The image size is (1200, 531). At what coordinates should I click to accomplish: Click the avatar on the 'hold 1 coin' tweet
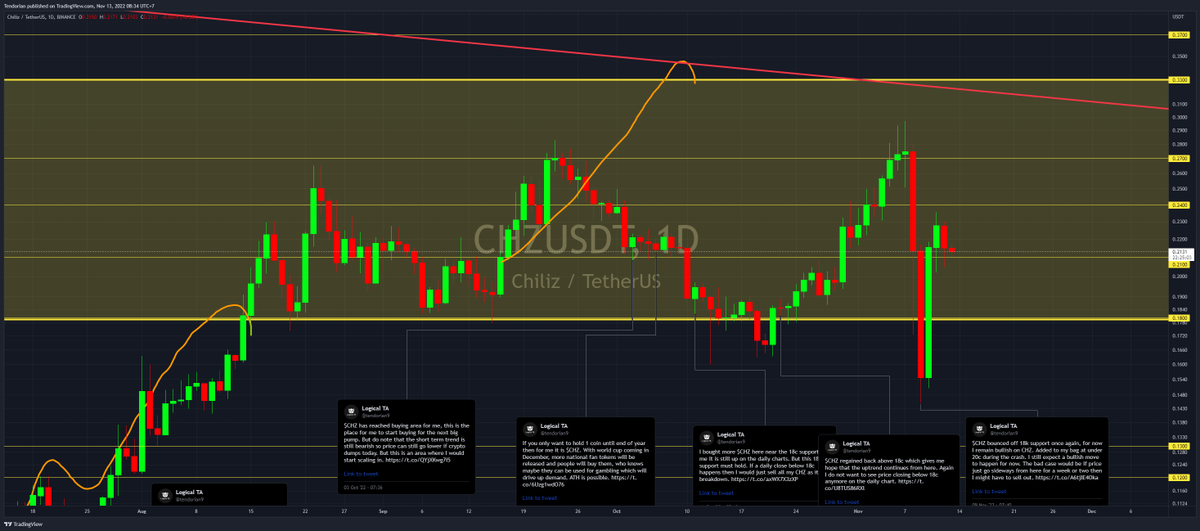[x=530, y=427]
